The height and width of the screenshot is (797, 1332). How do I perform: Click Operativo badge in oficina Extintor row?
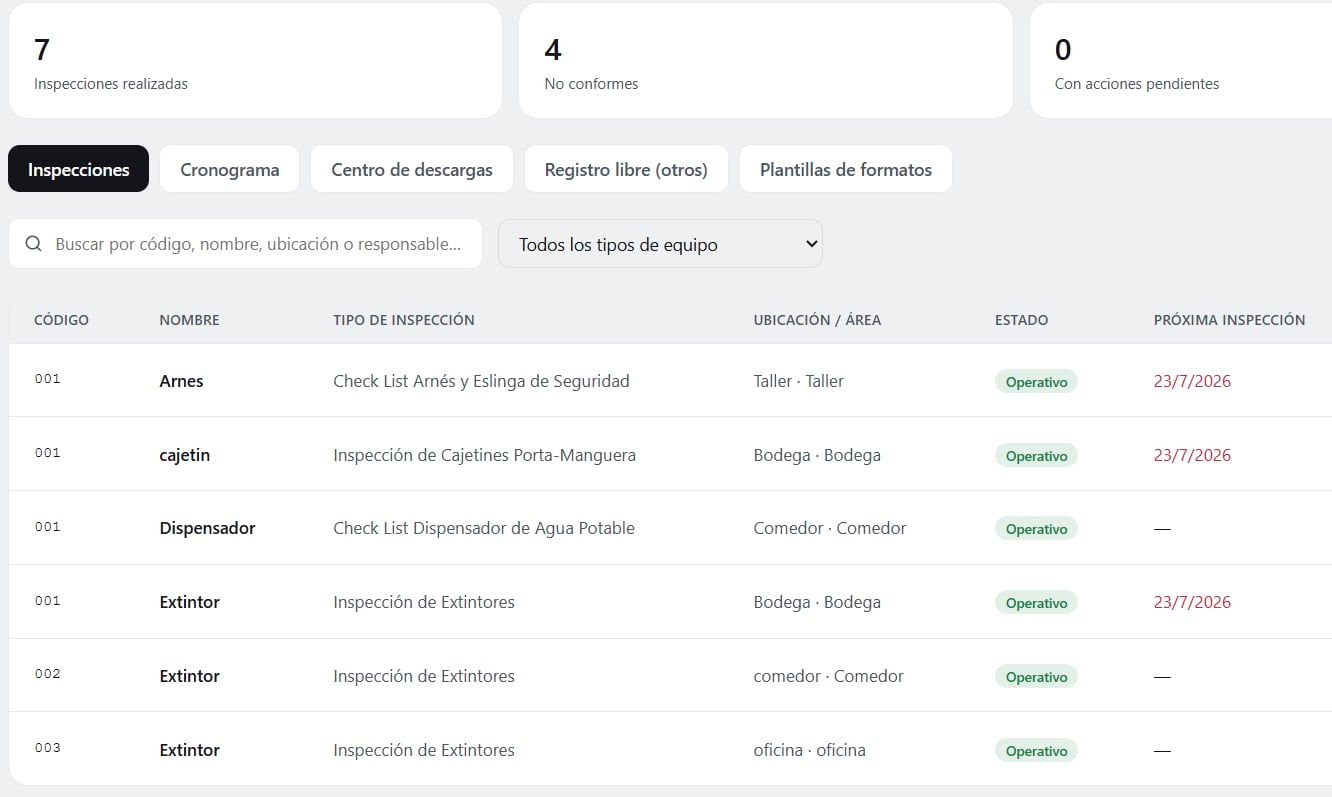[x=1036, y=751]
